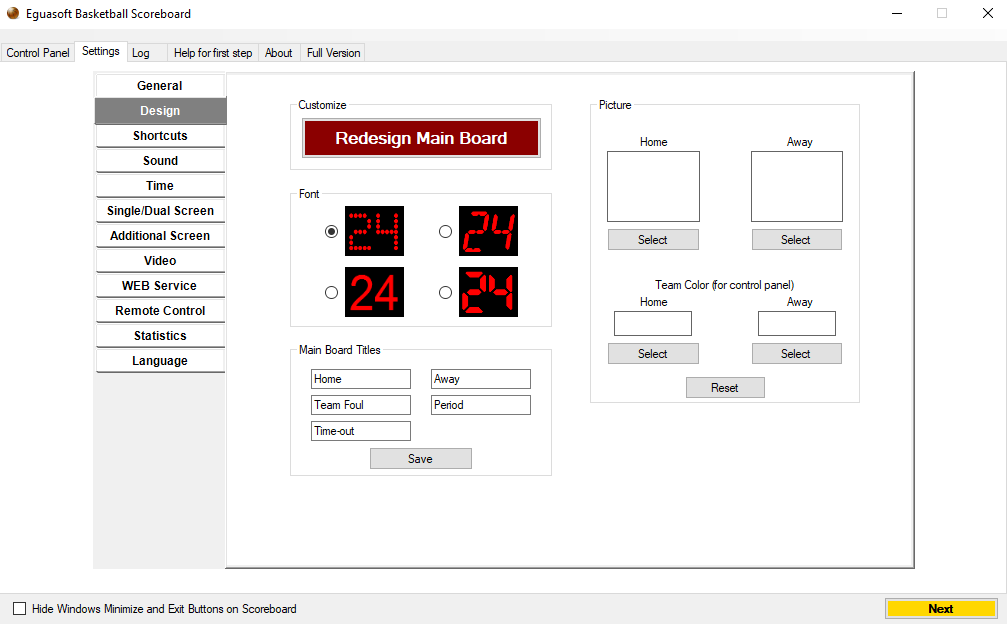Select the italic segment font radio button
Viewport: 1007px width, 624px height.
[x=445, y=231]
